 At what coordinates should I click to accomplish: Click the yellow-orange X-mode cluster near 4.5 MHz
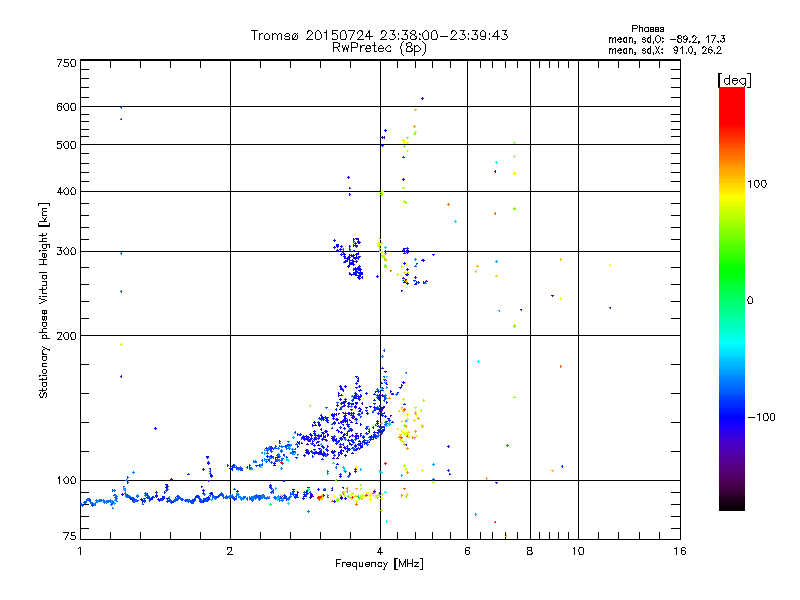411,422
